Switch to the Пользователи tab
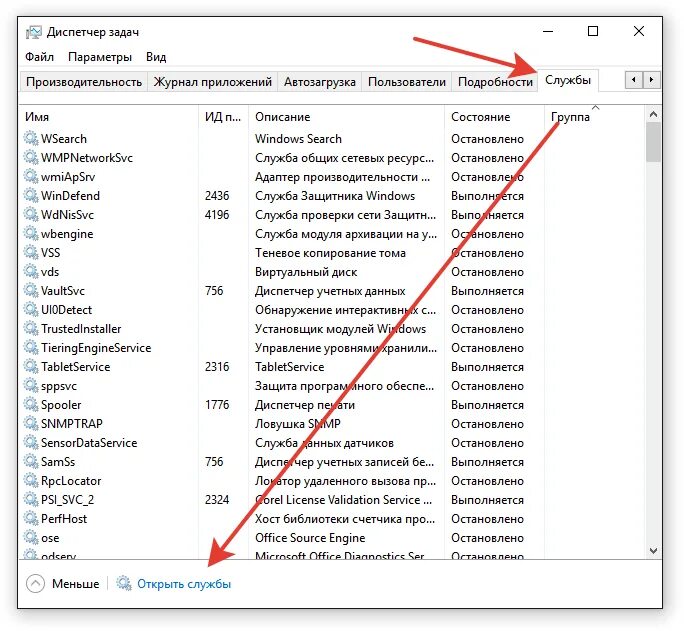Screen dimensions: 684x631 click(x=407, y=82)
